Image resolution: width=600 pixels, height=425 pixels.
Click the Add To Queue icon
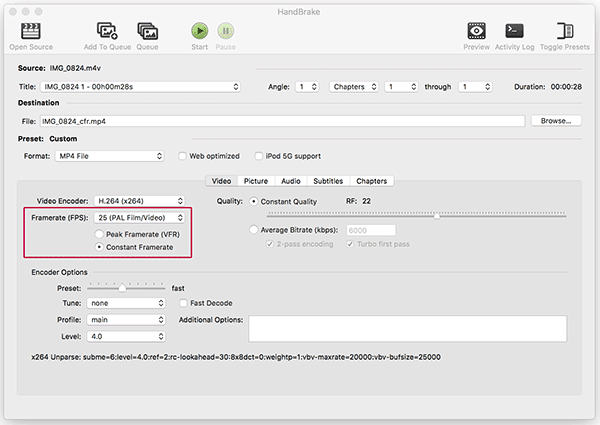coord(107,31)
